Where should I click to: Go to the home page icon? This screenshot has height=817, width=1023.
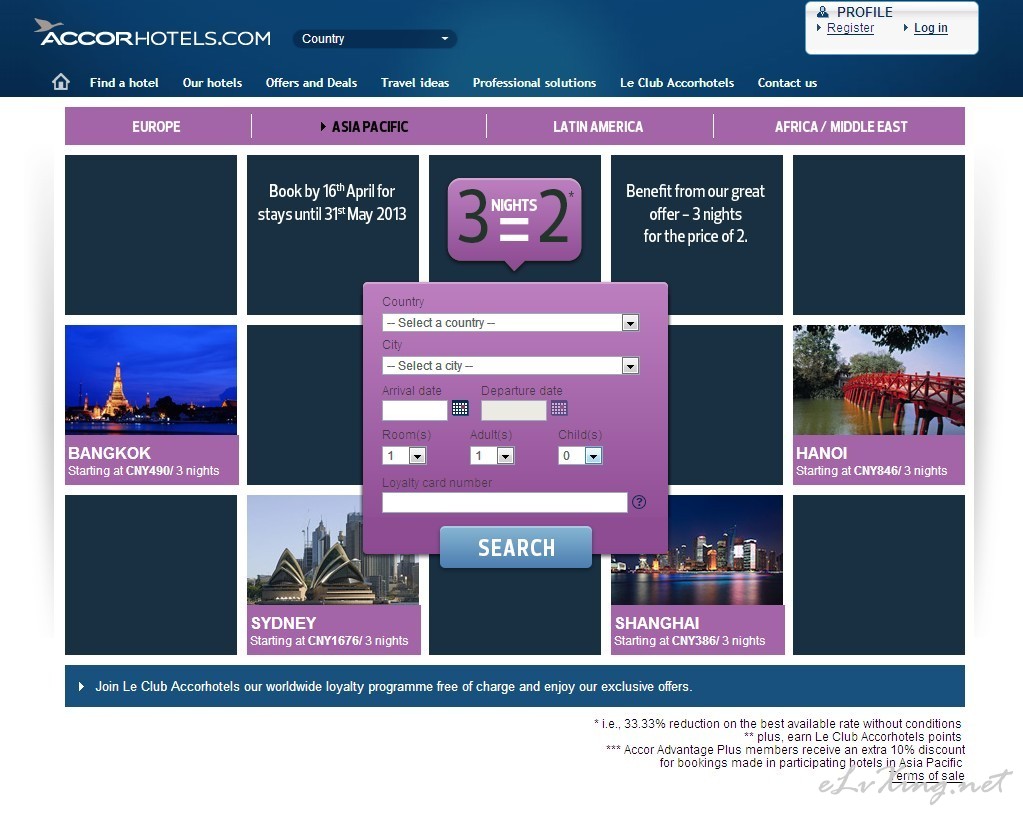pyautogui.click(x=61, y=82)
